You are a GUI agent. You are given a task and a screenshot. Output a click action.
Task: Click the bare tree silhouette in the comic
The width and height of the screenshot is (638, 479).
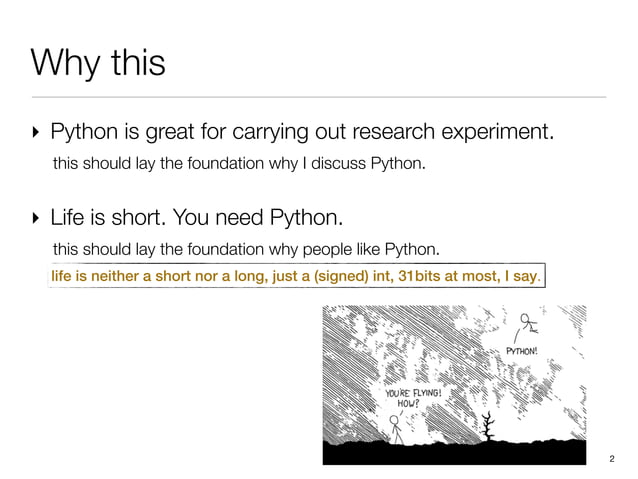click(488, 426)
